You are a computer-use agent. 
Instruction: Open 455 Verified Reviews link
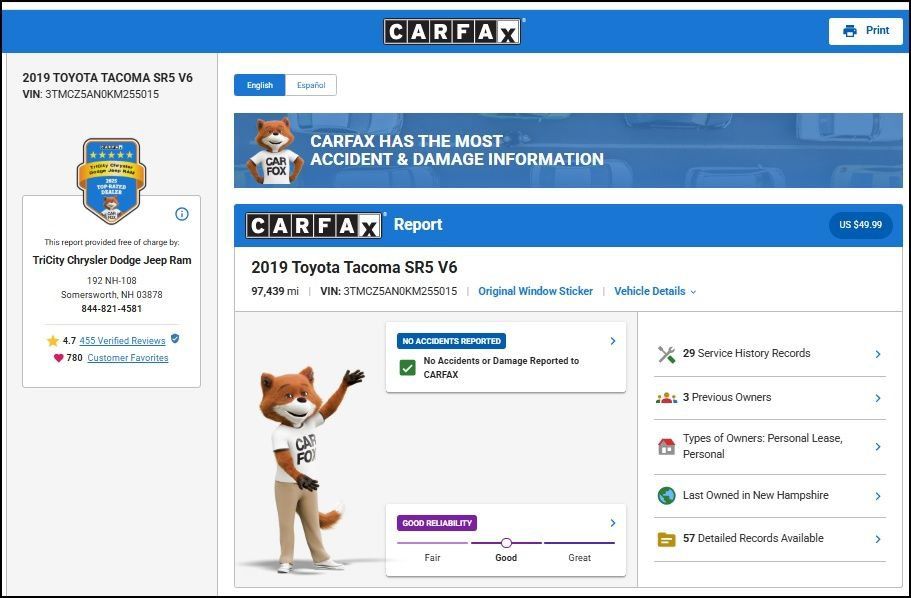pyautogui.click(x=123, y=341)
